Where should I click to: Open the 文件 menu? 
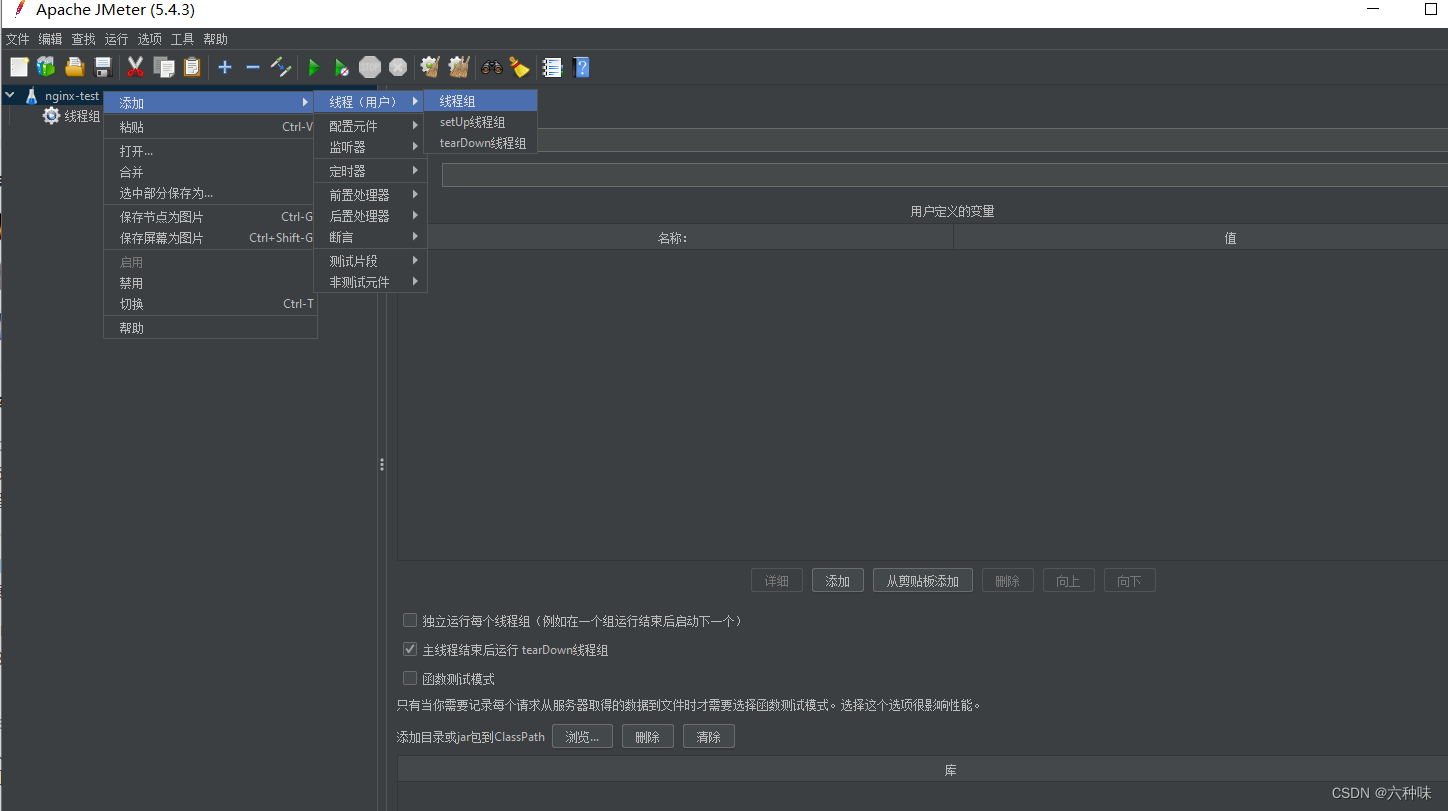[x=18, y=39]
